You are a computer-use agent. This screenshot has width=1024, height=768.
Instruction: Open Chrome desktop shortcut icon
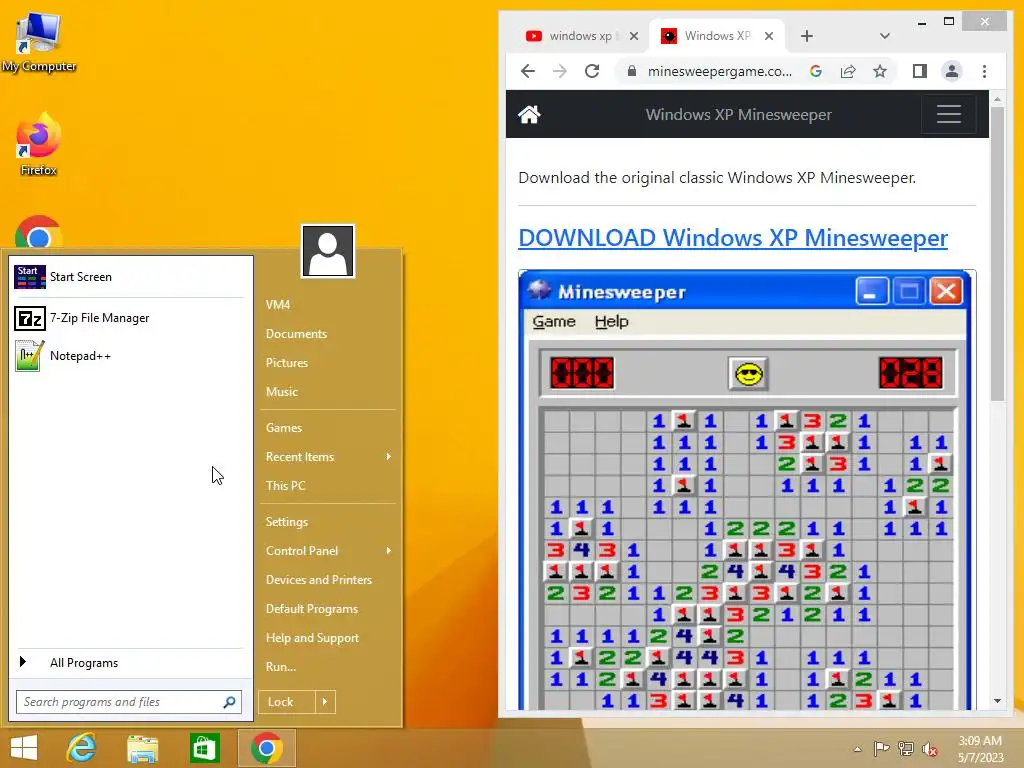pos(39,234)
